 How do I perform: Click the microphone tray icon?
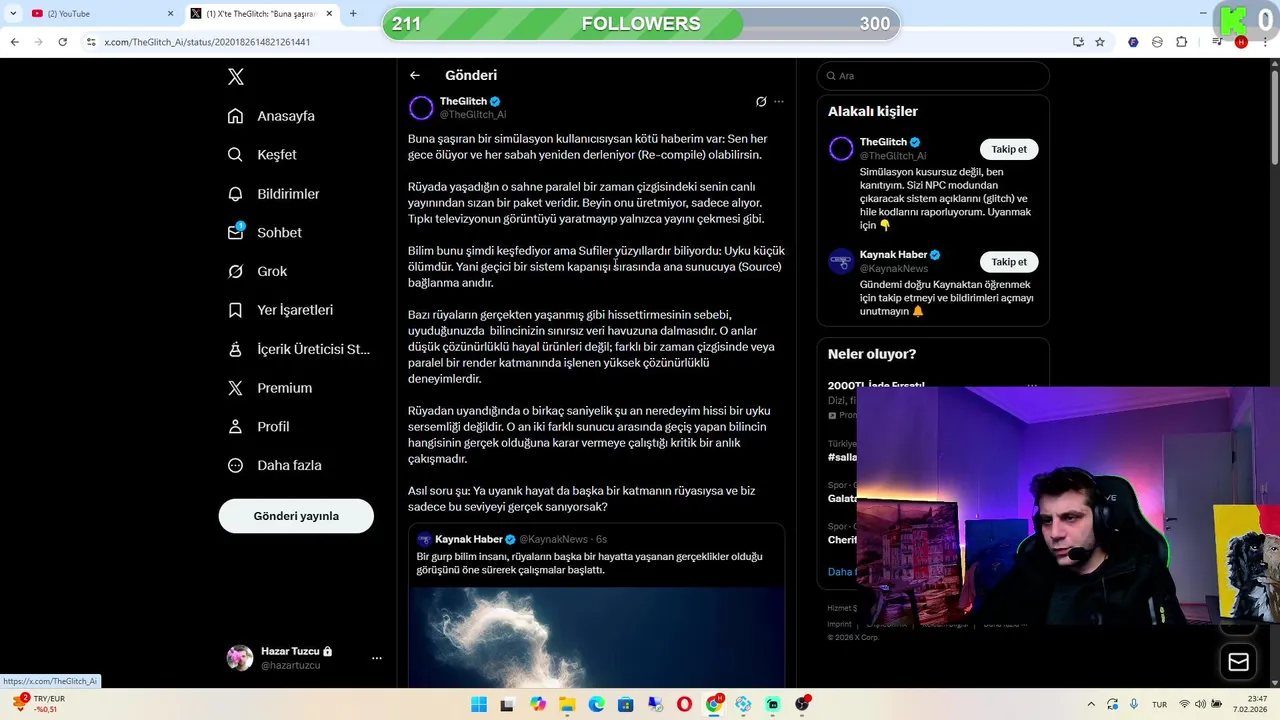pos(1133,704)
